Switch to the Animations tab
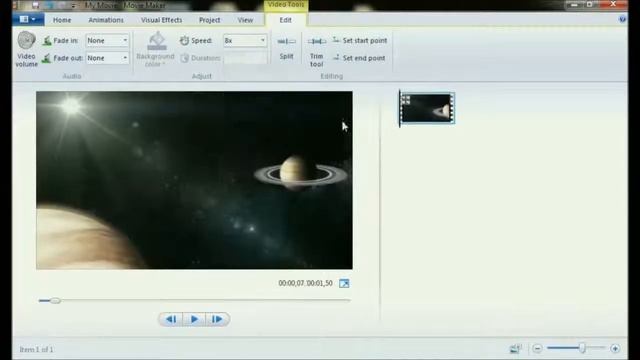 (x=106, y=20)
